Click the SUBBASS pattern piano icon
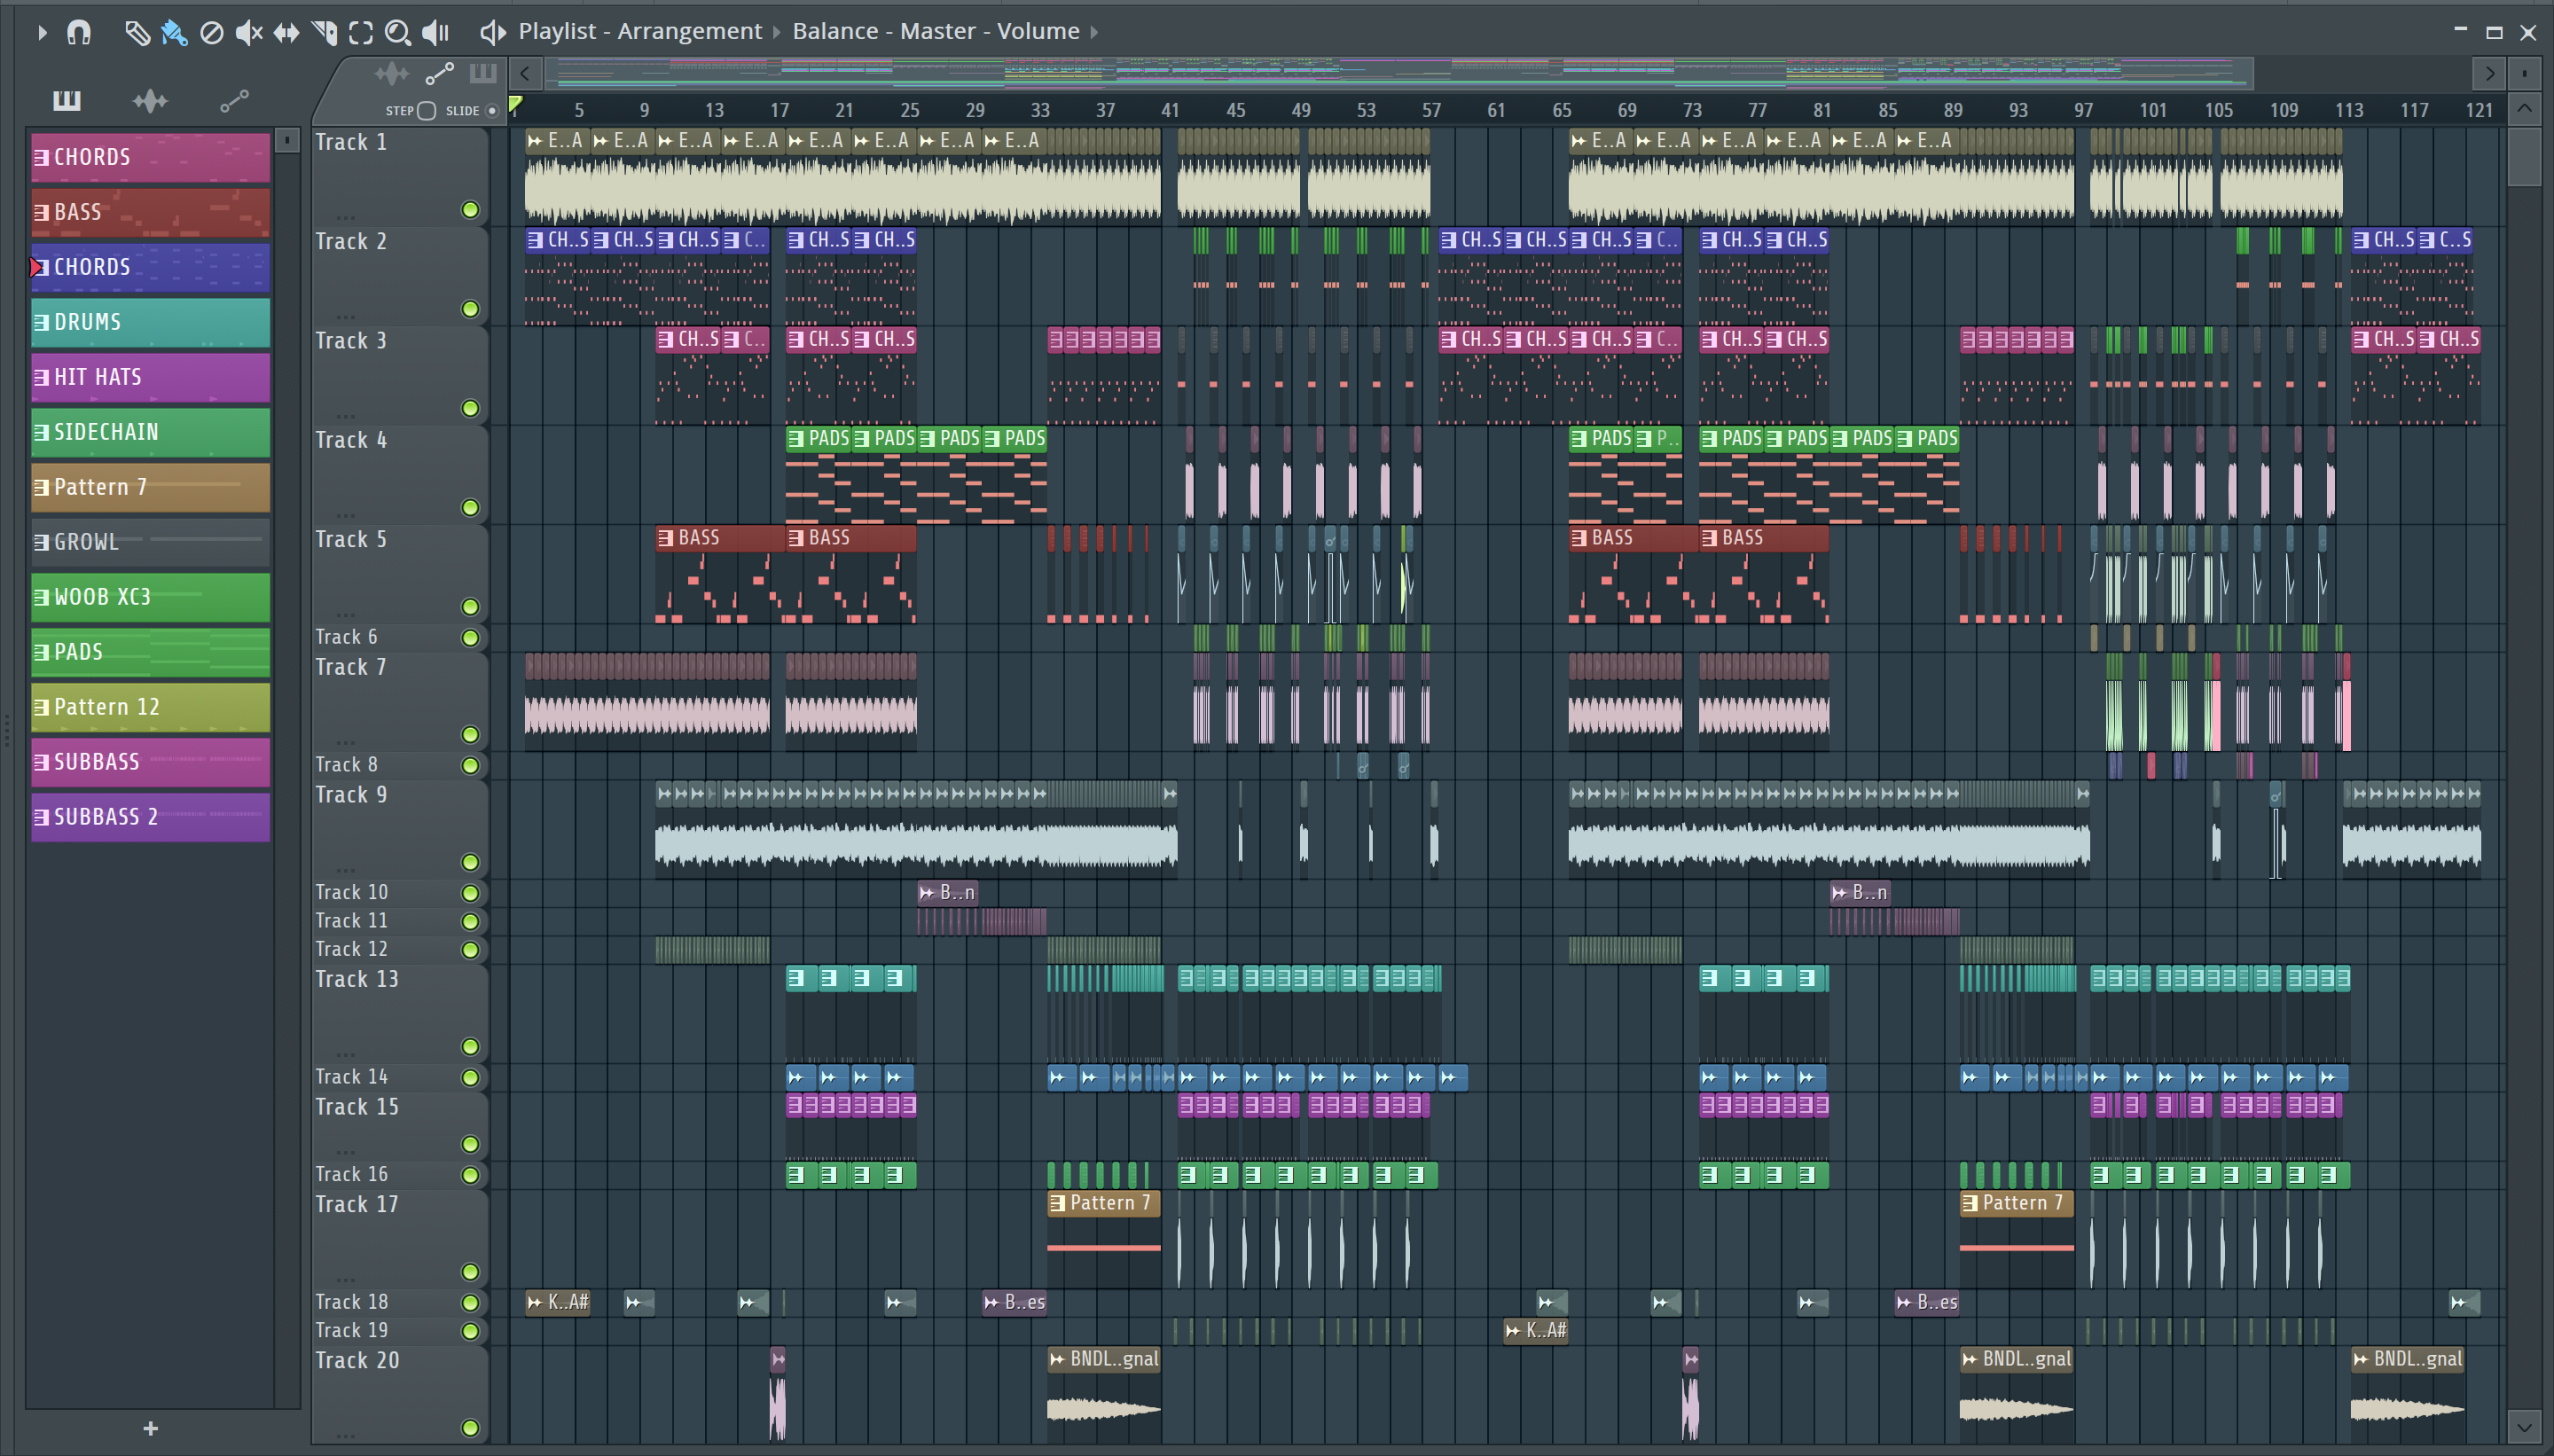Viewport: 2554px width, 1456px height. [x=42, y=762]
